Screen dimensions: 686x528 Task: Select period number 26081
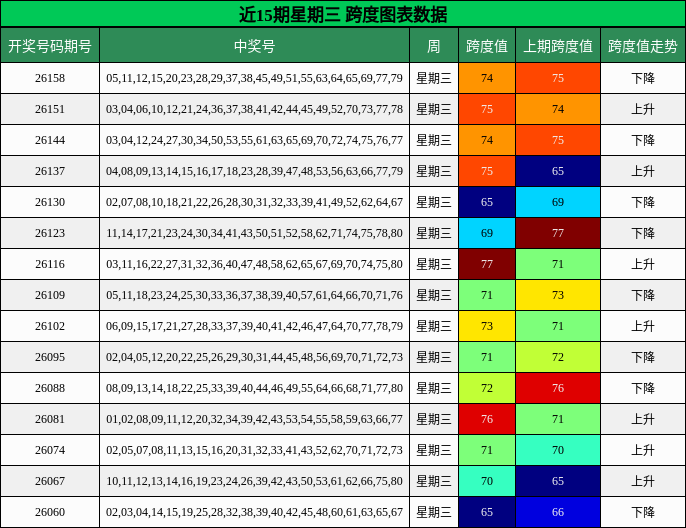coord(50,419)
